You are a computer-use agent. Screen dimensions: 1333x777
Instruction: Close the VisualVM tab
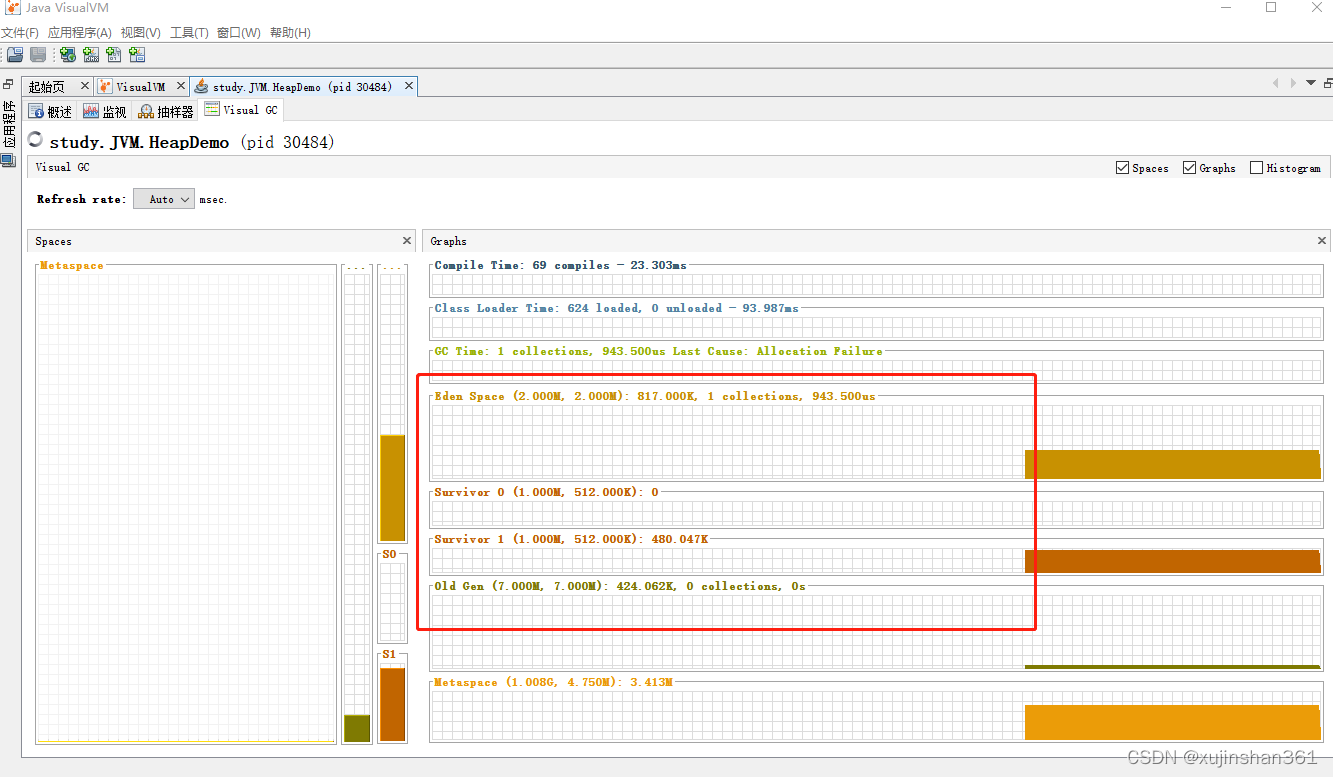(181, 87)
